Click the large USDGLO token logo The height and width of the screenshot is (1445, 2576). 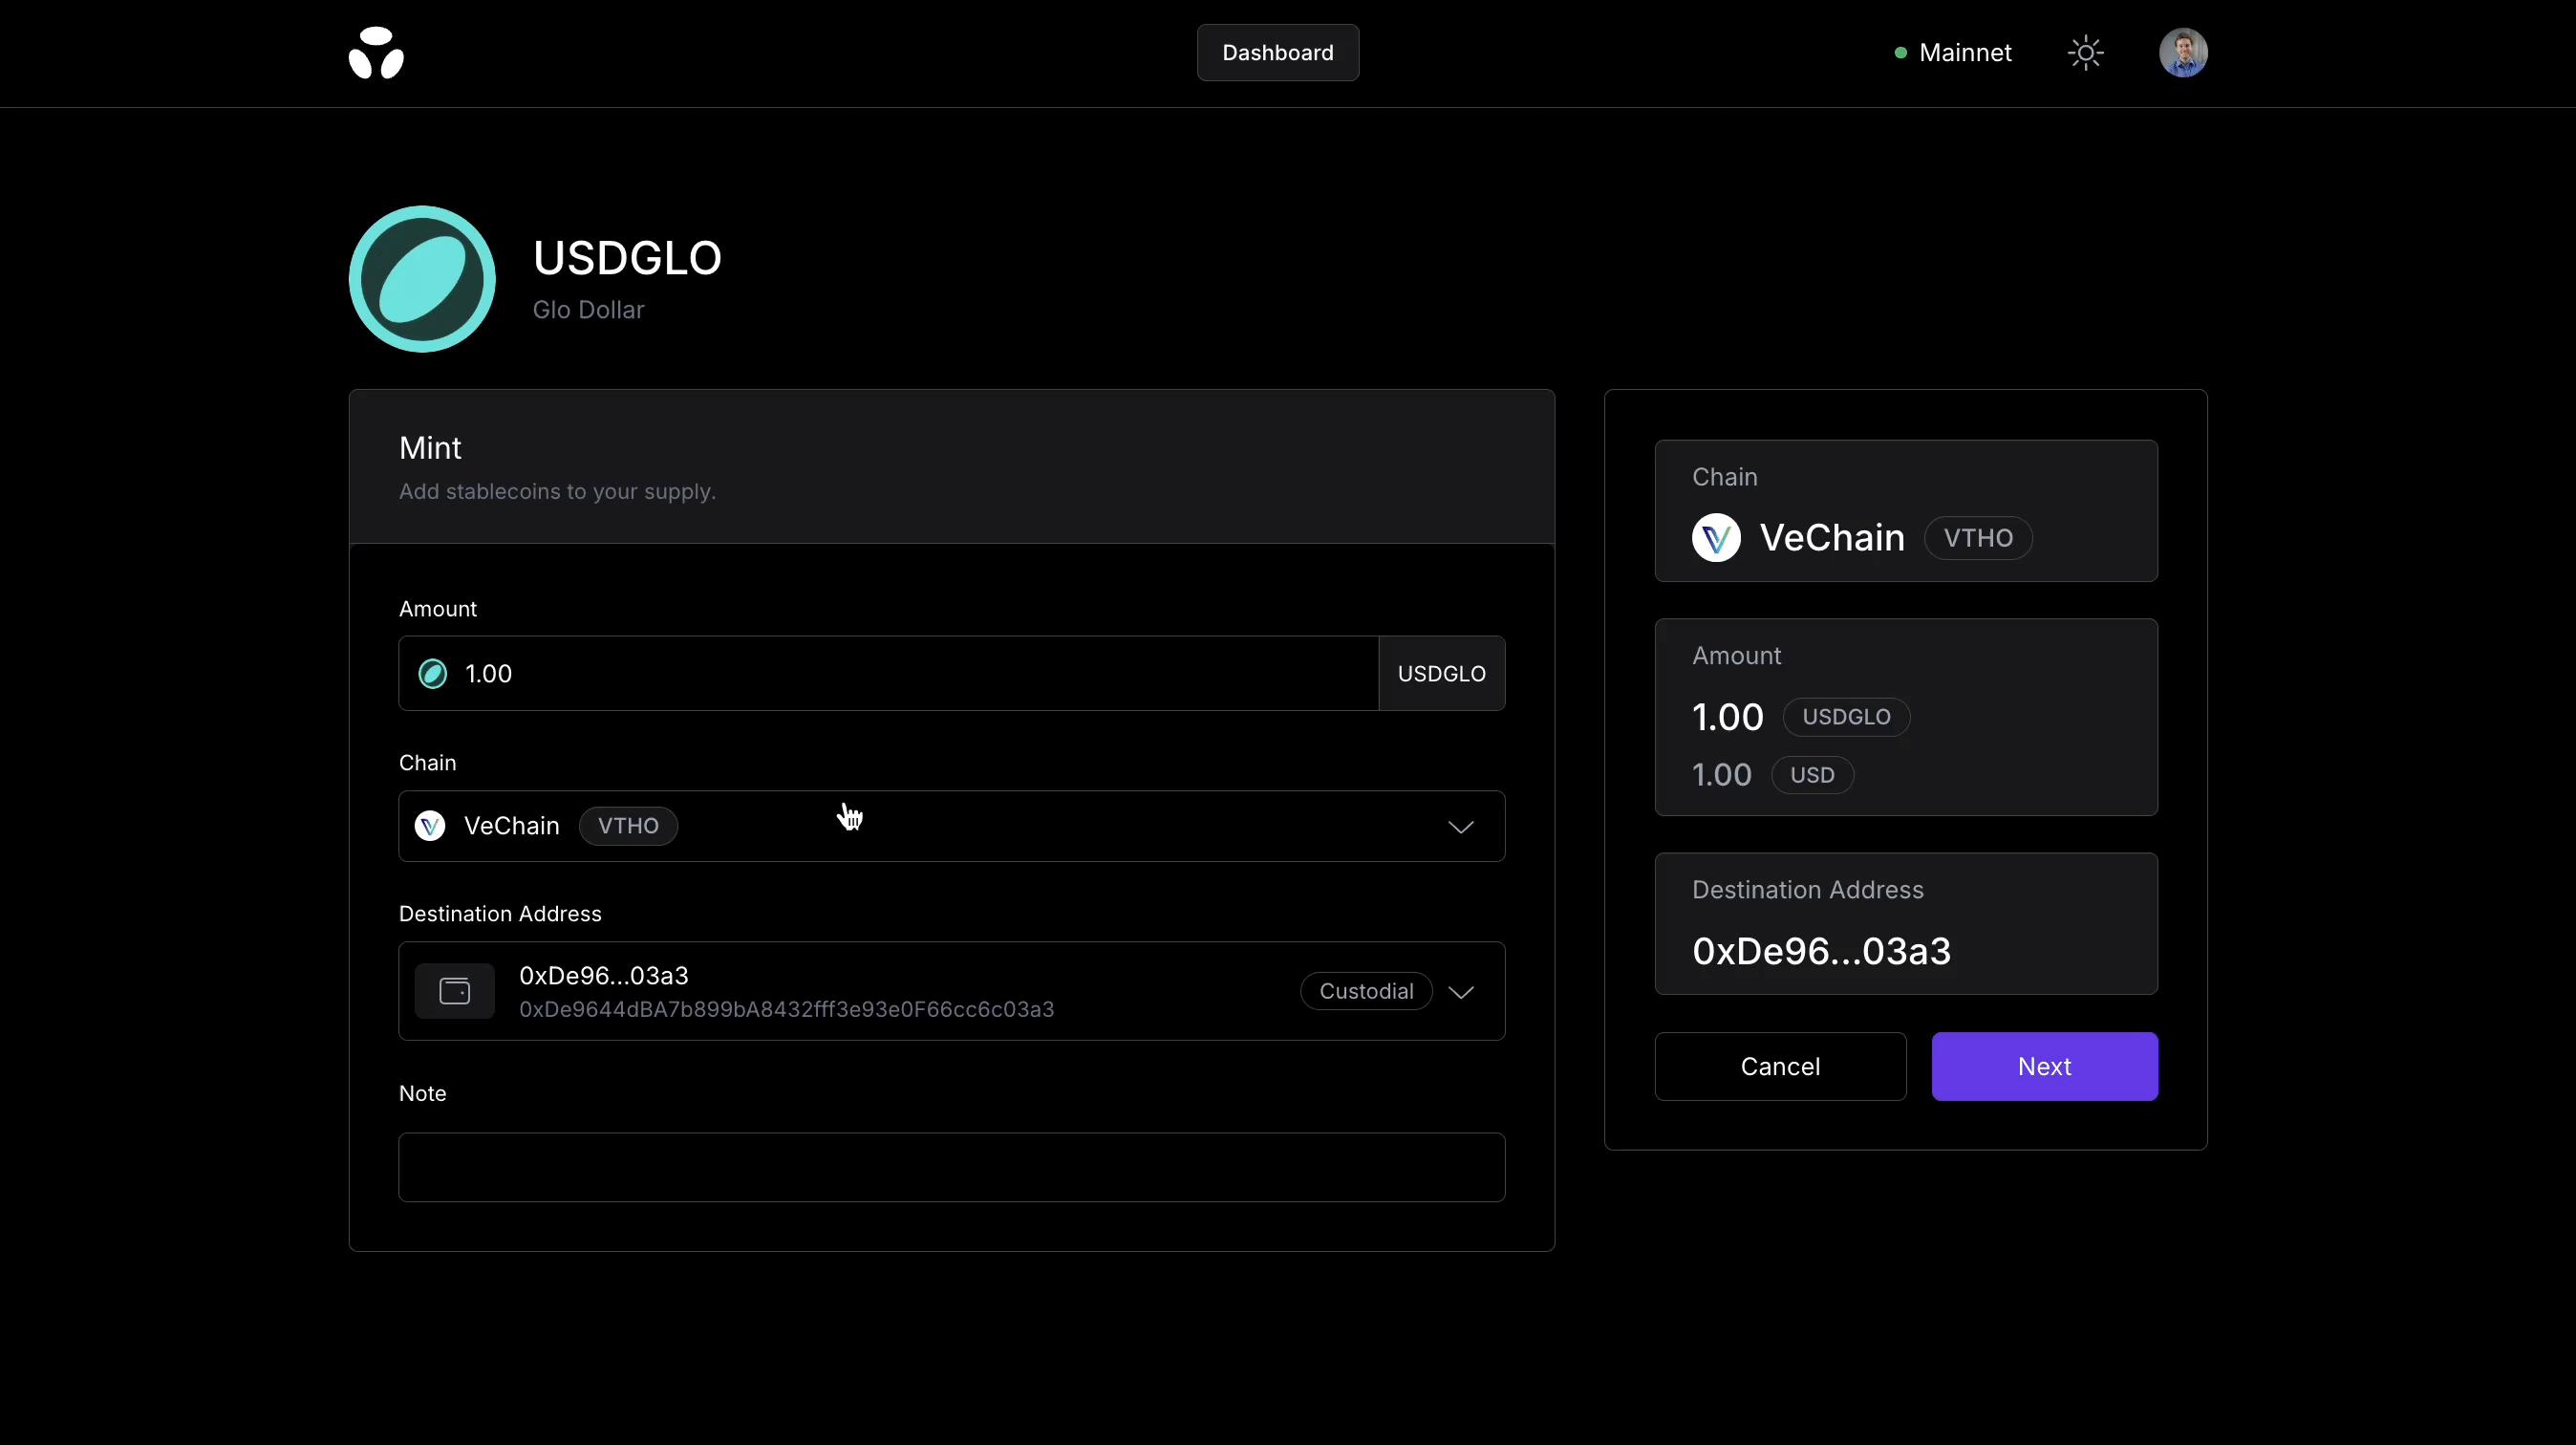click(422, 279)
